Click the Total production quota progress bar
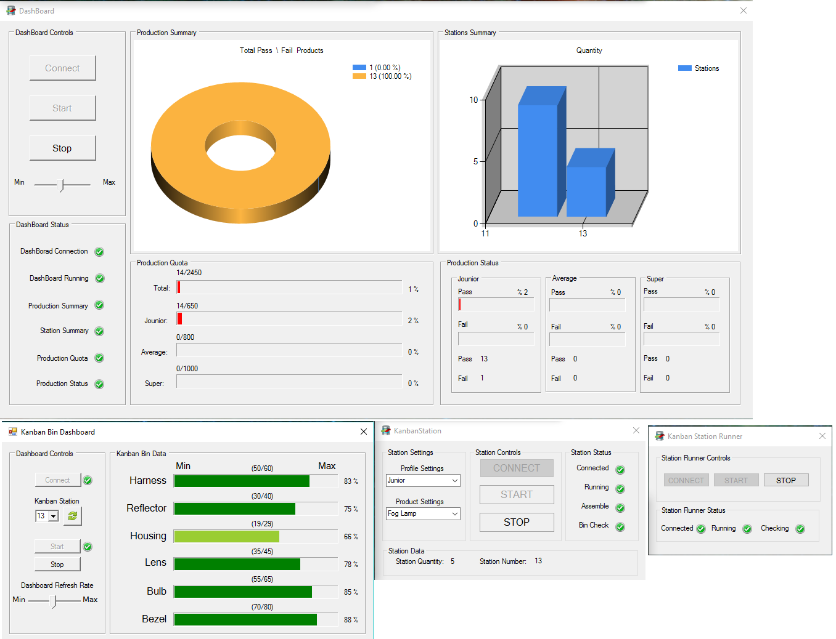 [290, 287]
